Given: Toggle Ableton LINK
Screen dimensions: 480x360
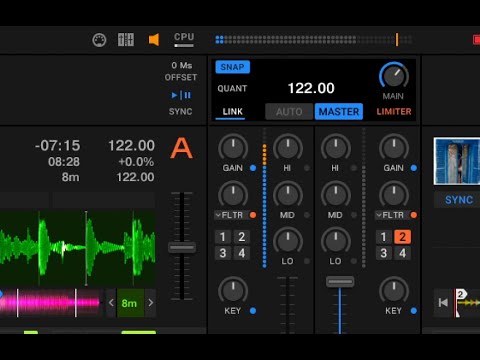Looking at the screenshot, I should tap(232, 112).
